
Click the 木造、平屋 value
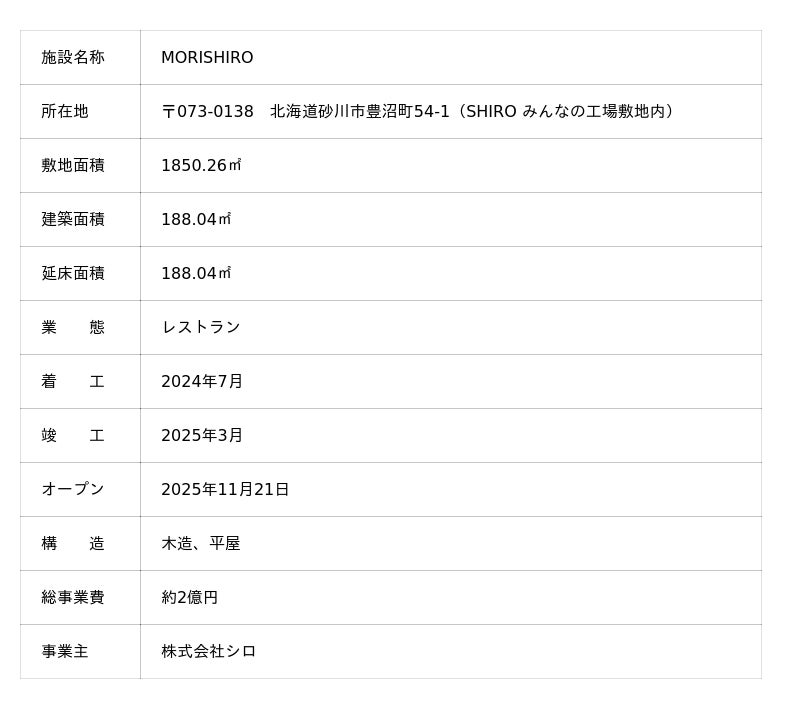click(x=201, y=543)
